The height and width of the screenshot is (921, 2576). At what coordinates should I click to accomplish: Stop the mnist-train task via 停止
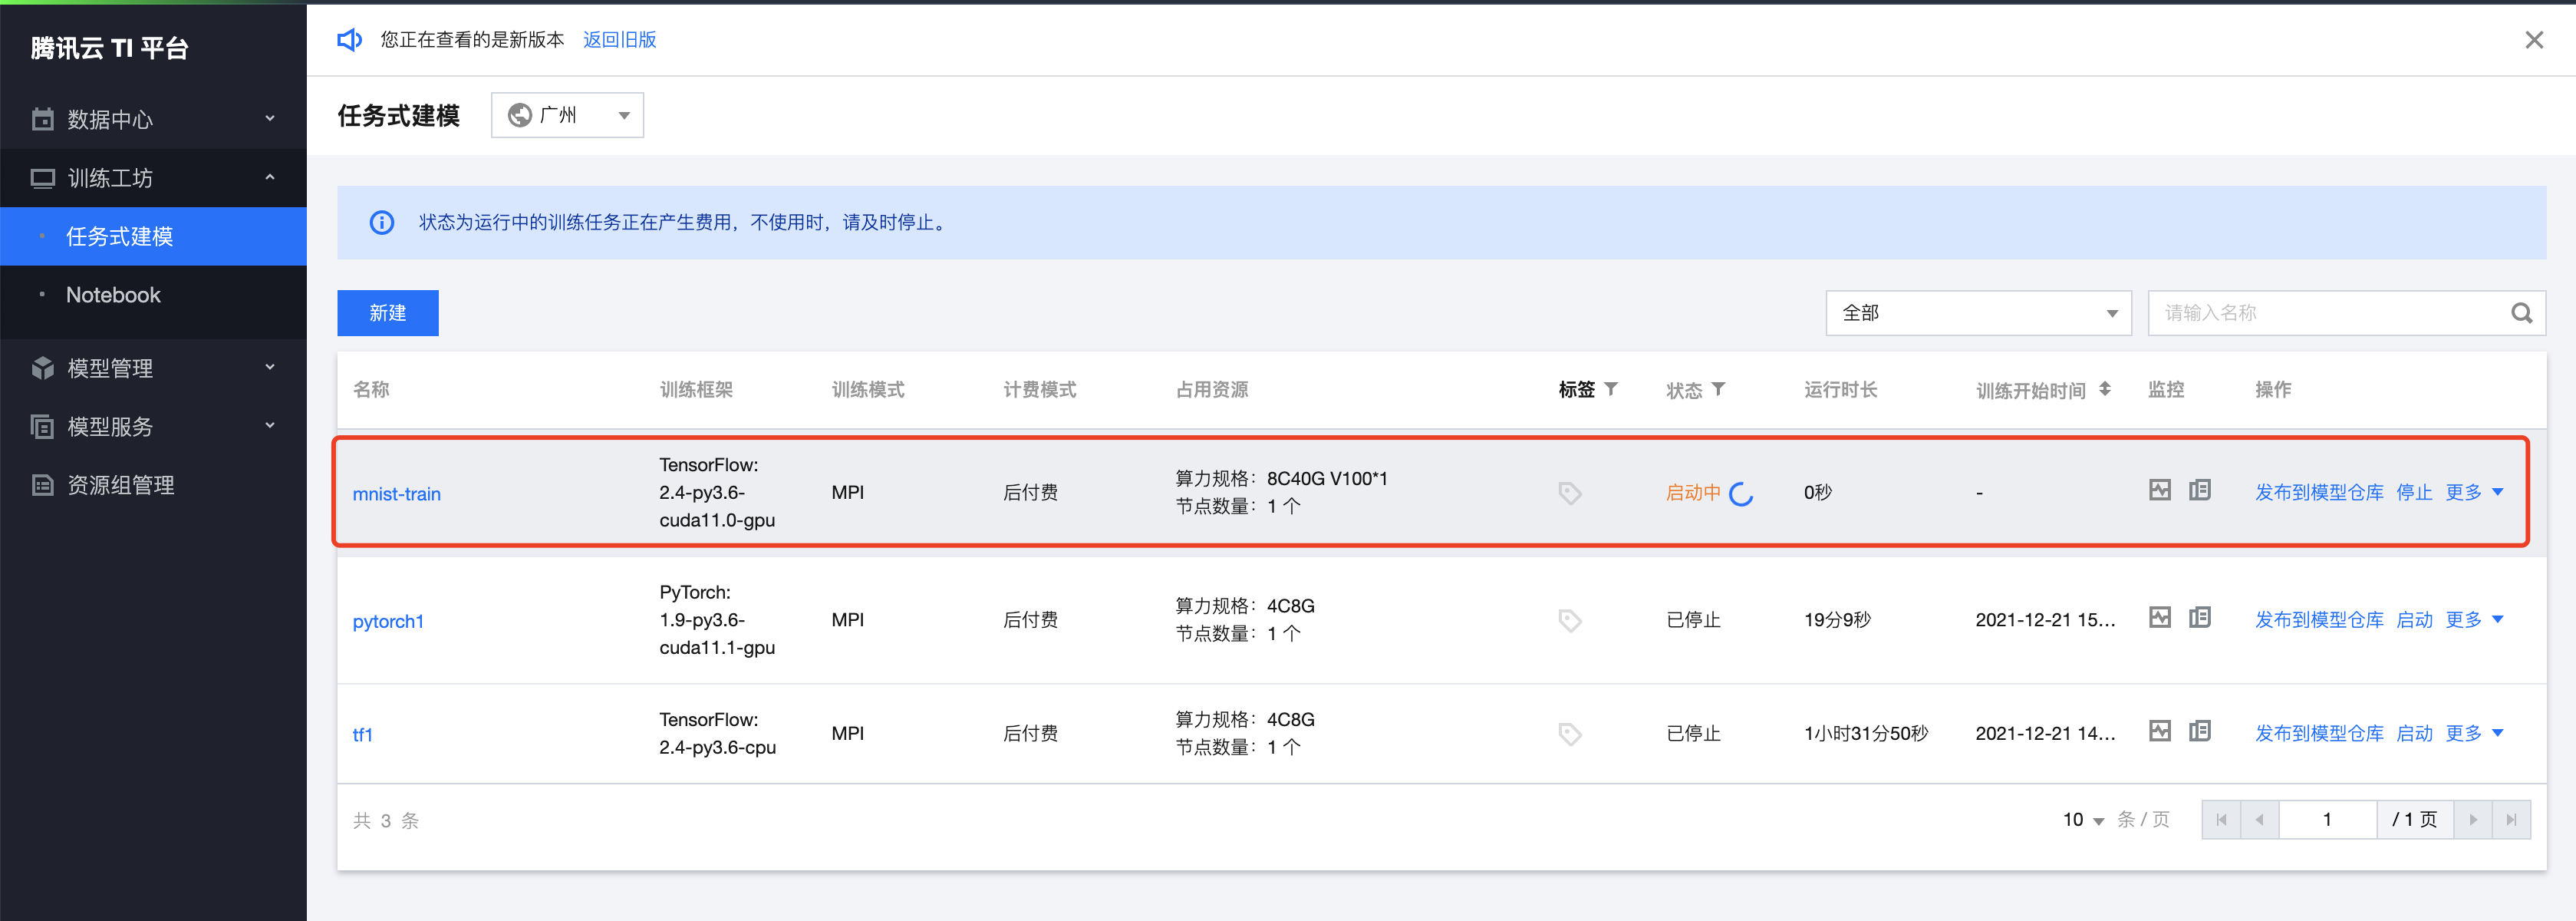pos(2413,492)
